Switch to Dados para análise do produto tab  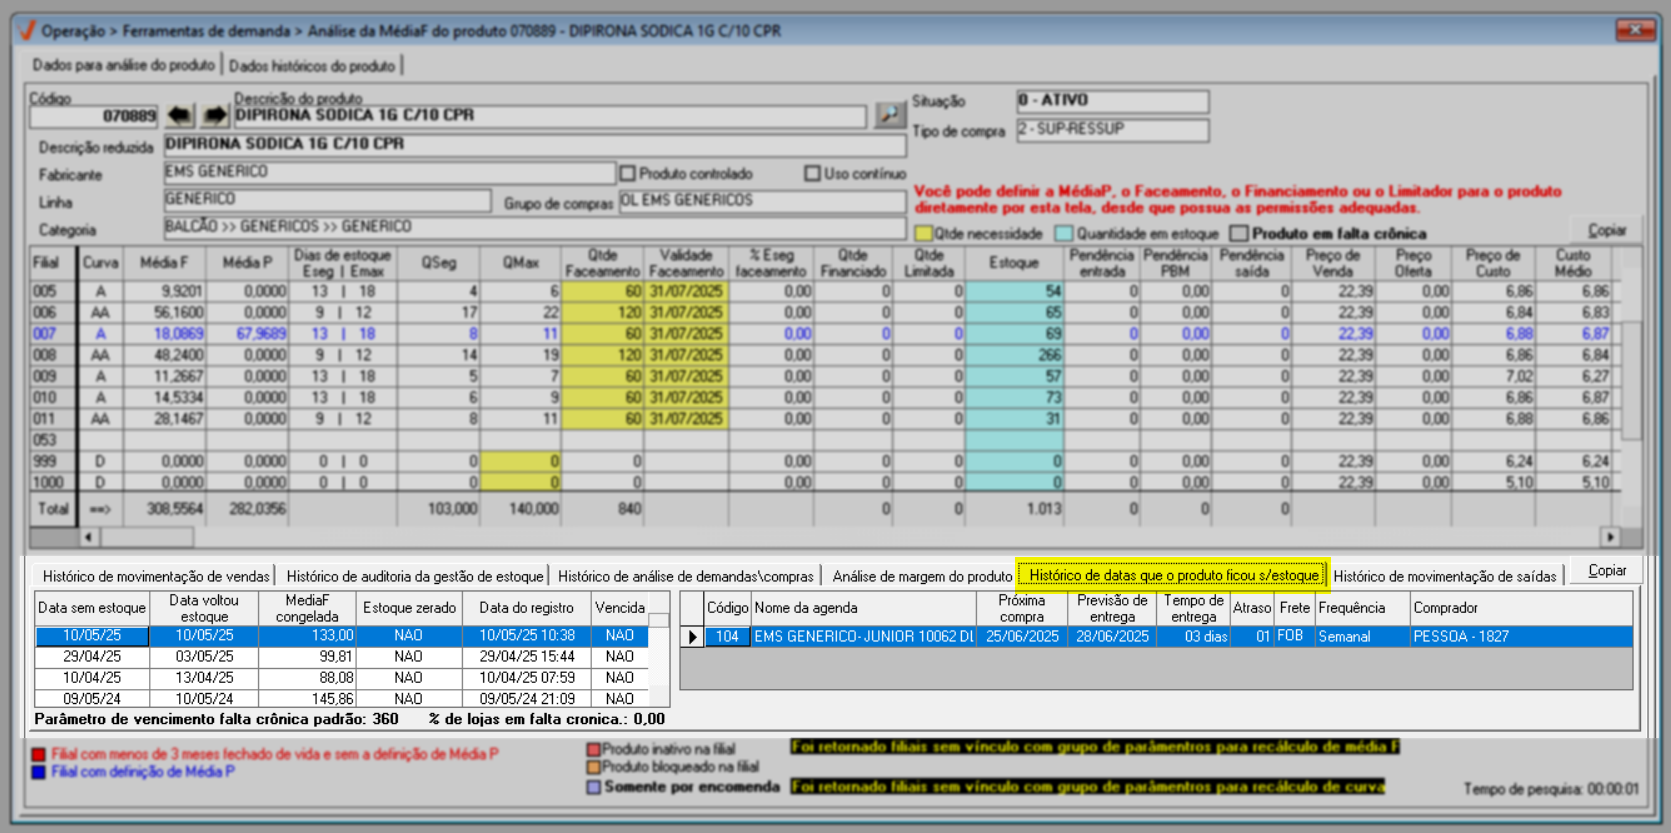point(123,65)
